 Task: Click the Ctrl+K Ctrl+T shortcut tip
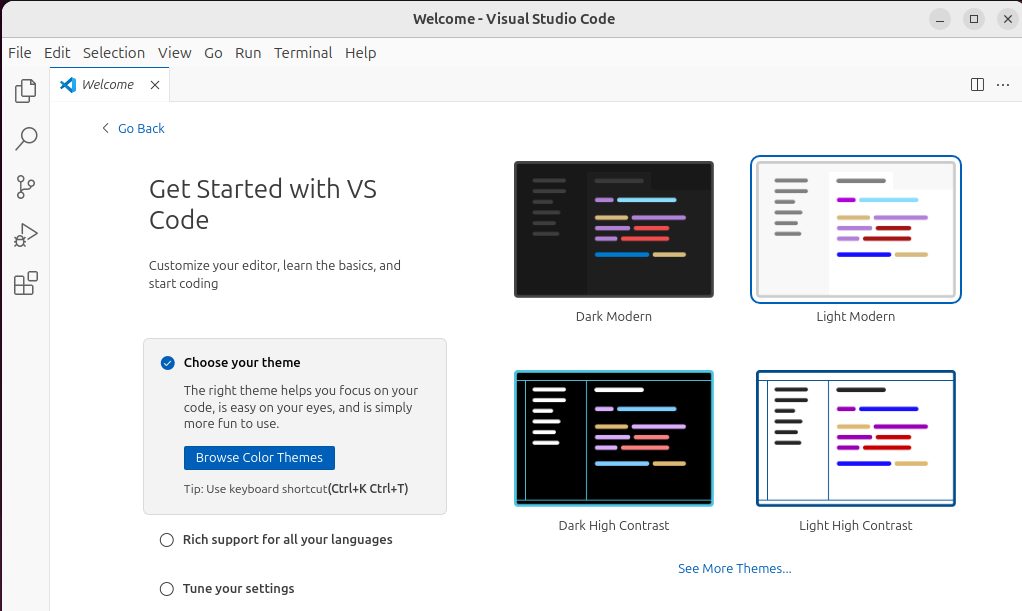pyautogui.click(x=368, y=488)
